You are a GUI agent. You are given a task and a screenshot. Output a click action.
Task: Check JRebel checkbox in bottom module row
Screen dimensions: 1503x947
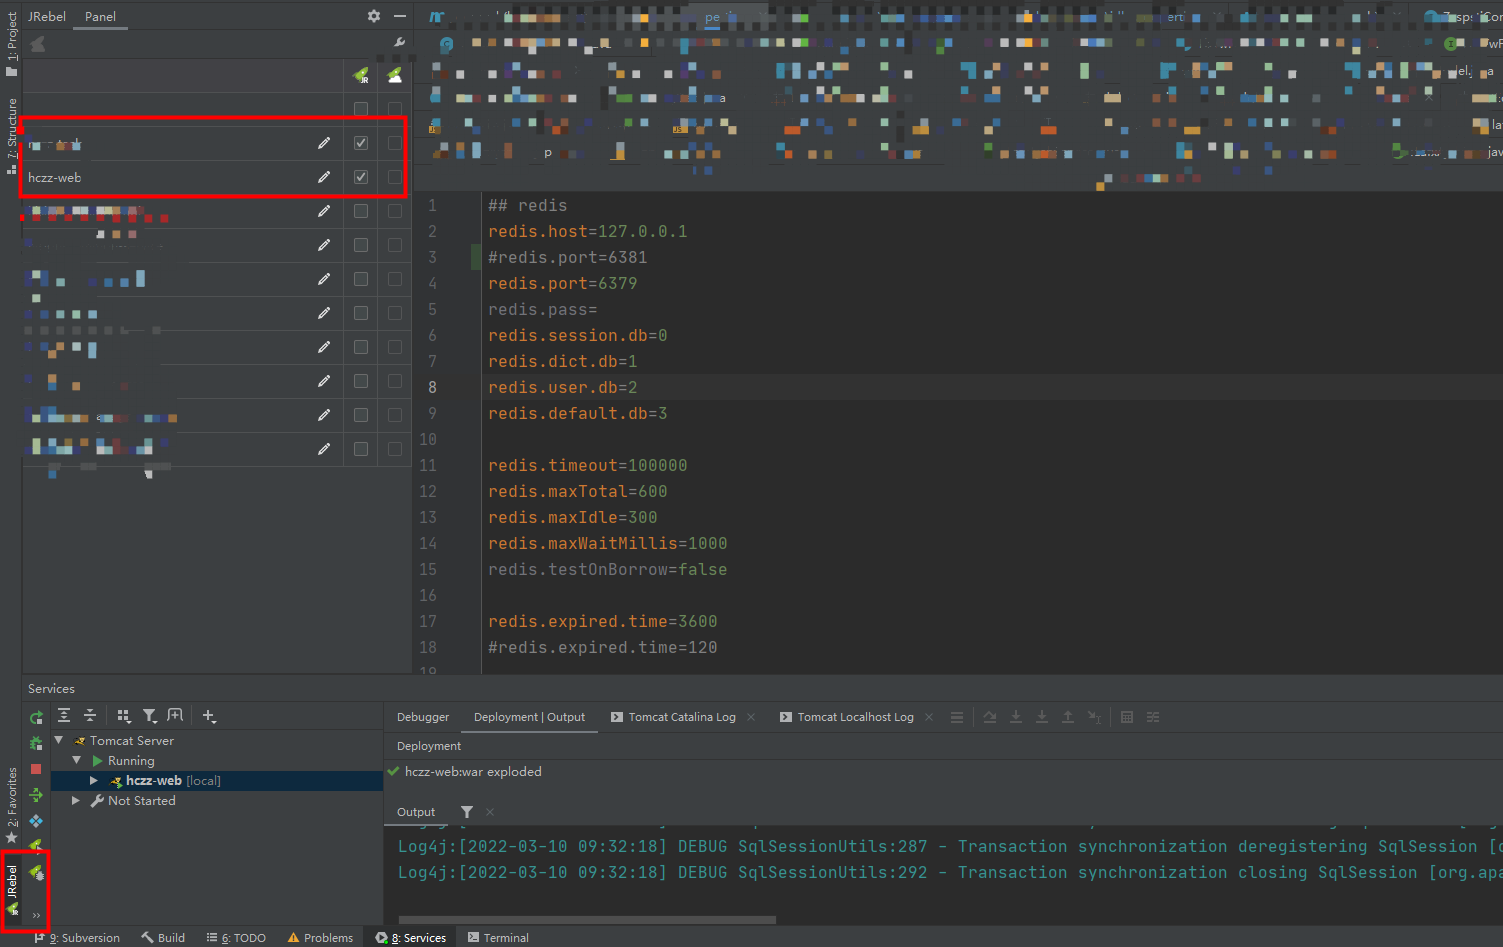[x=361, y=449]
